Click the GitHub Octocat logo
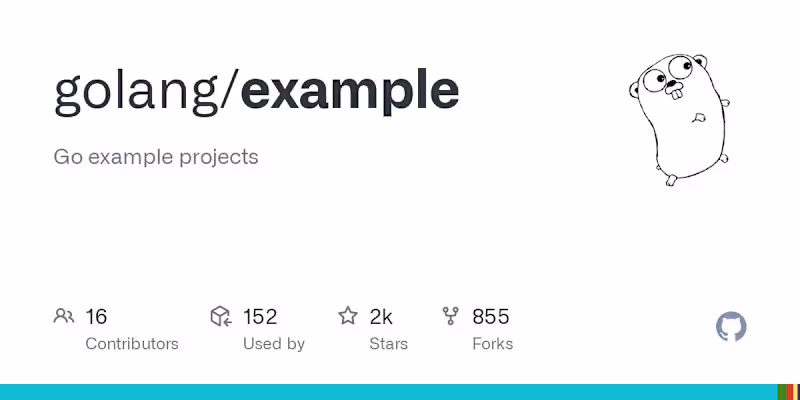 pos(732,327)
